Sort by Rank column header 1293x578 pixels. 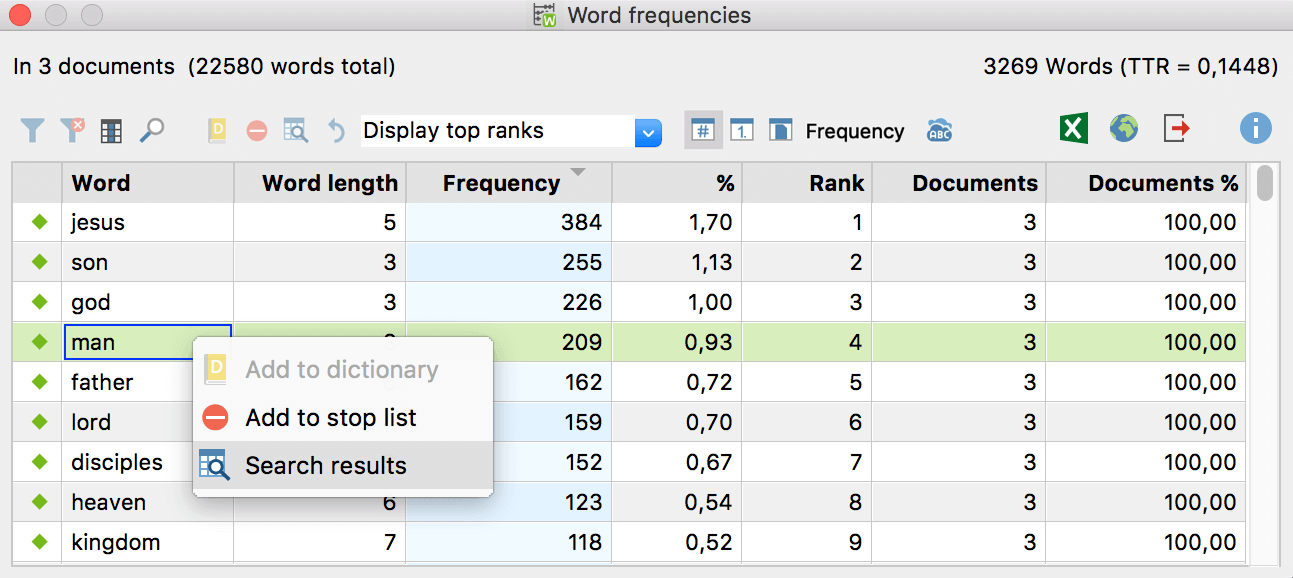(807, 183)
